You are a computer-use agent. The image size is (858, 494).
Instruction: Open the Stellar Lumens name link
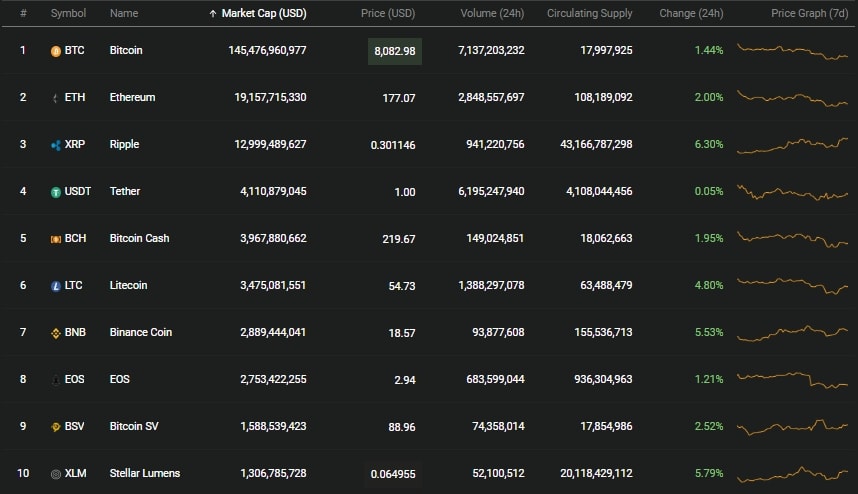(144, 473)
